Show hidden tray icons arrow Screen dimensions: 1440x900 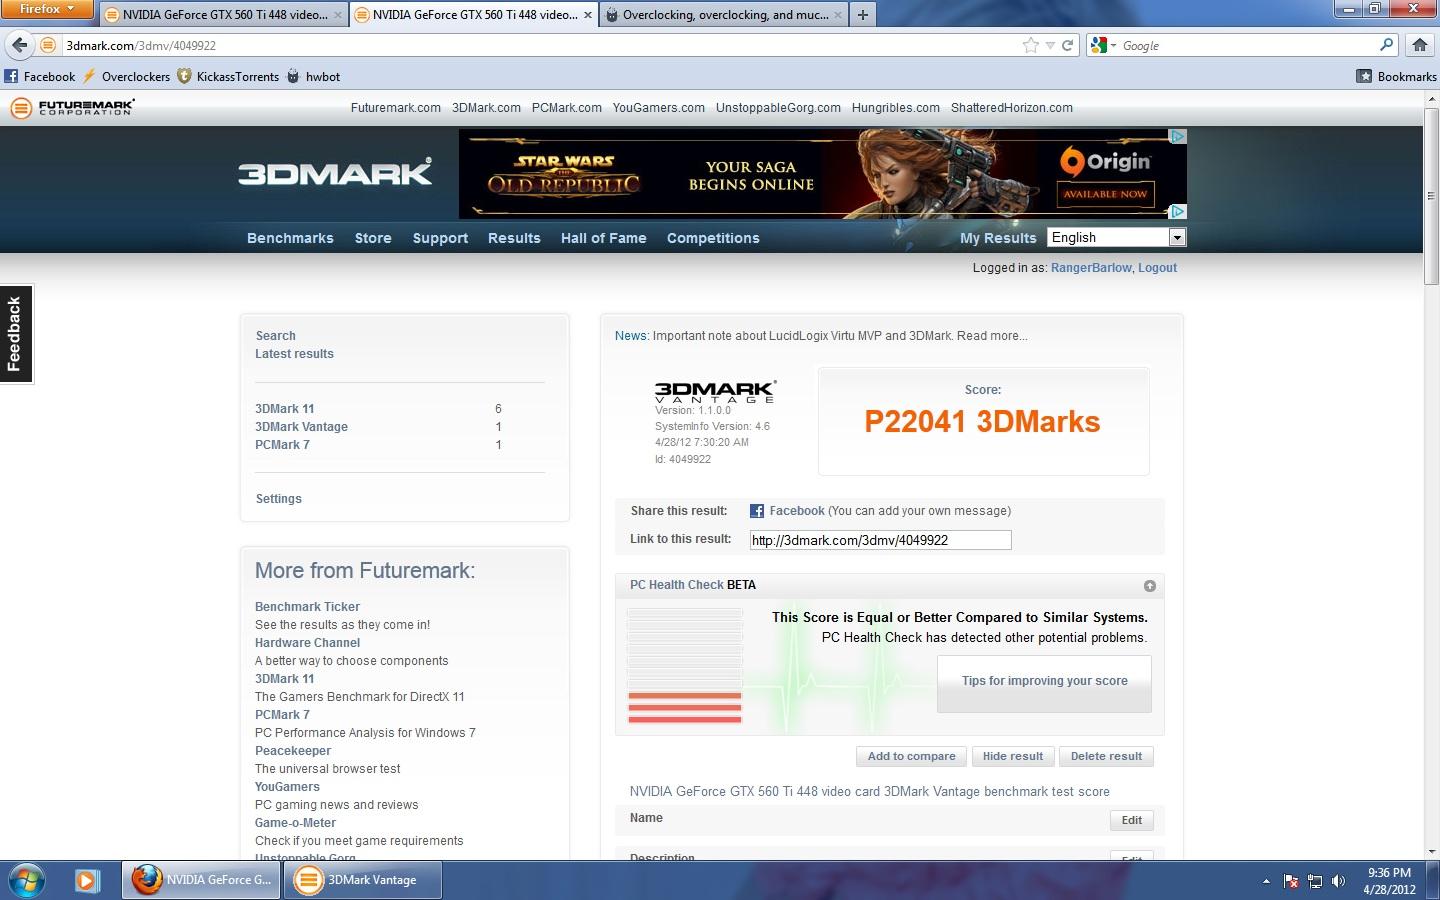[1266, 881]
